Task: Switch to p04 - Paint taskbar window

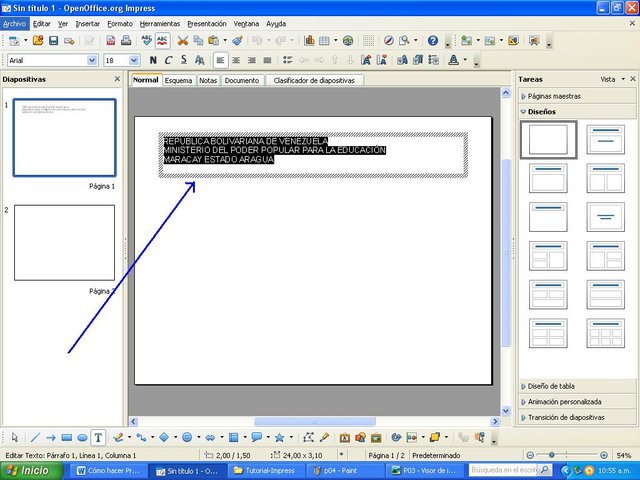Action: (344, 471)
